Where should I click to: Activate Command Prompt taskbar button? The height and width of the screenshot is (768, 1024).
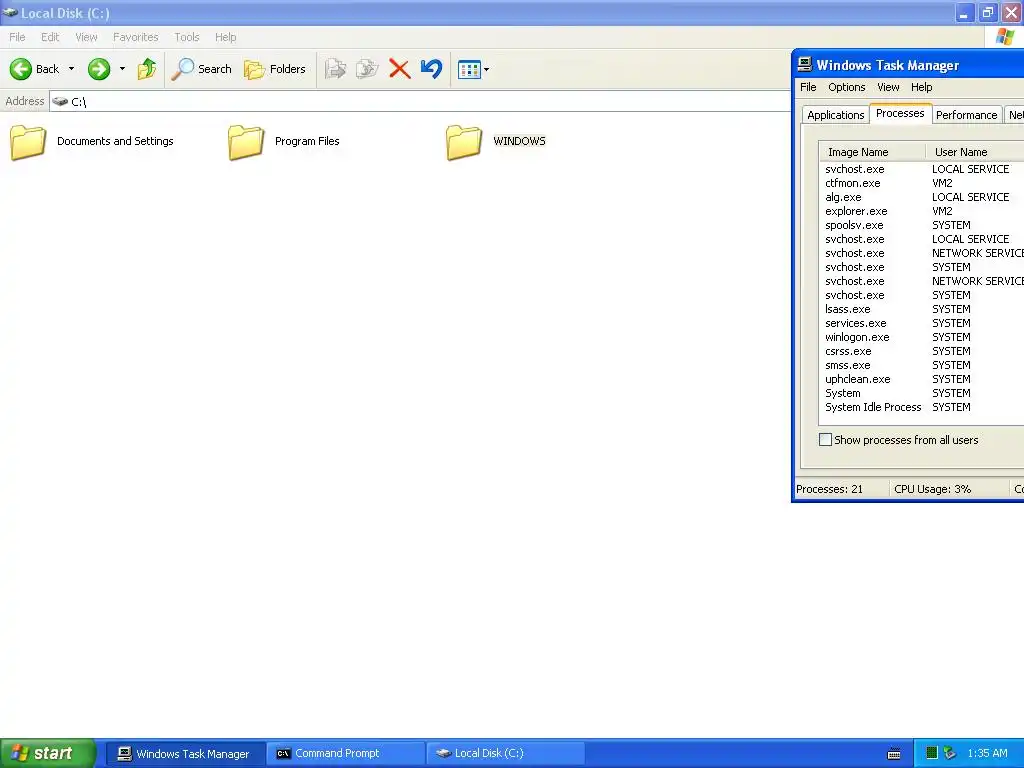tap(346, 754)
